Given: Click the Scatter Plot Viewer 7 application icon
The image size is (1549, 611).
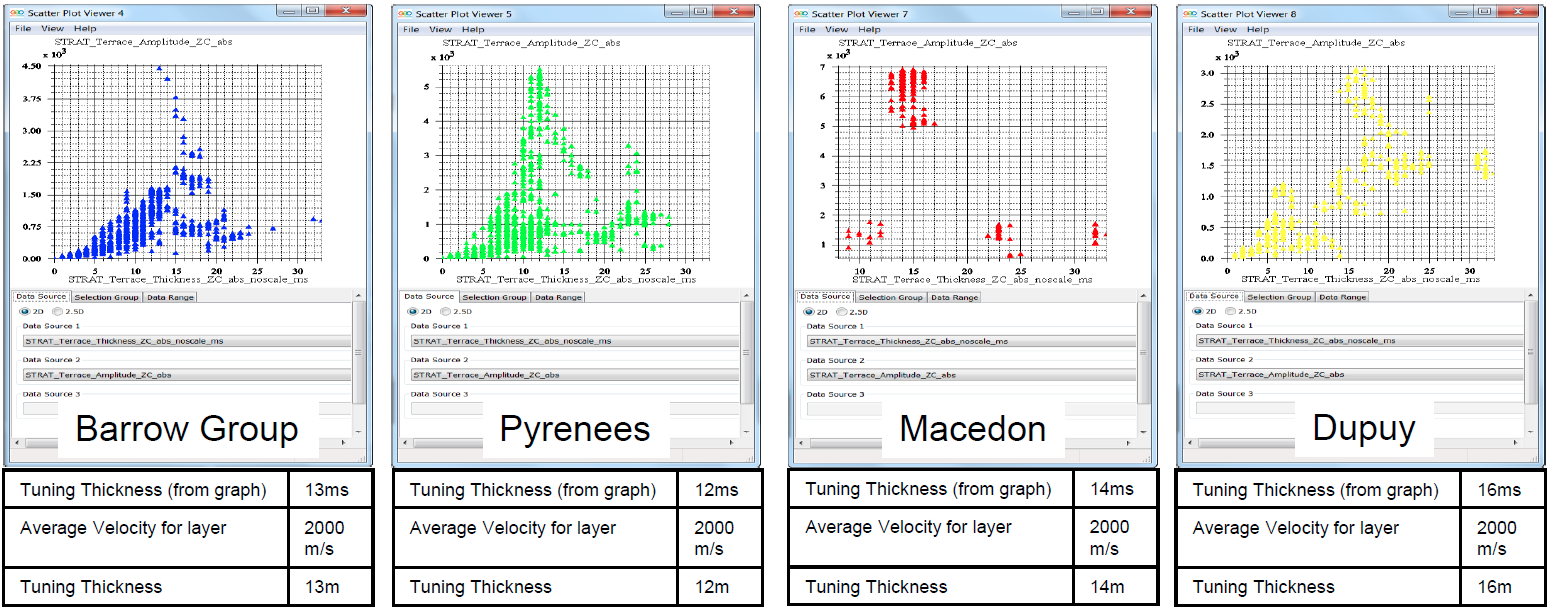Looking at the screenshot, I should (800, 11).
